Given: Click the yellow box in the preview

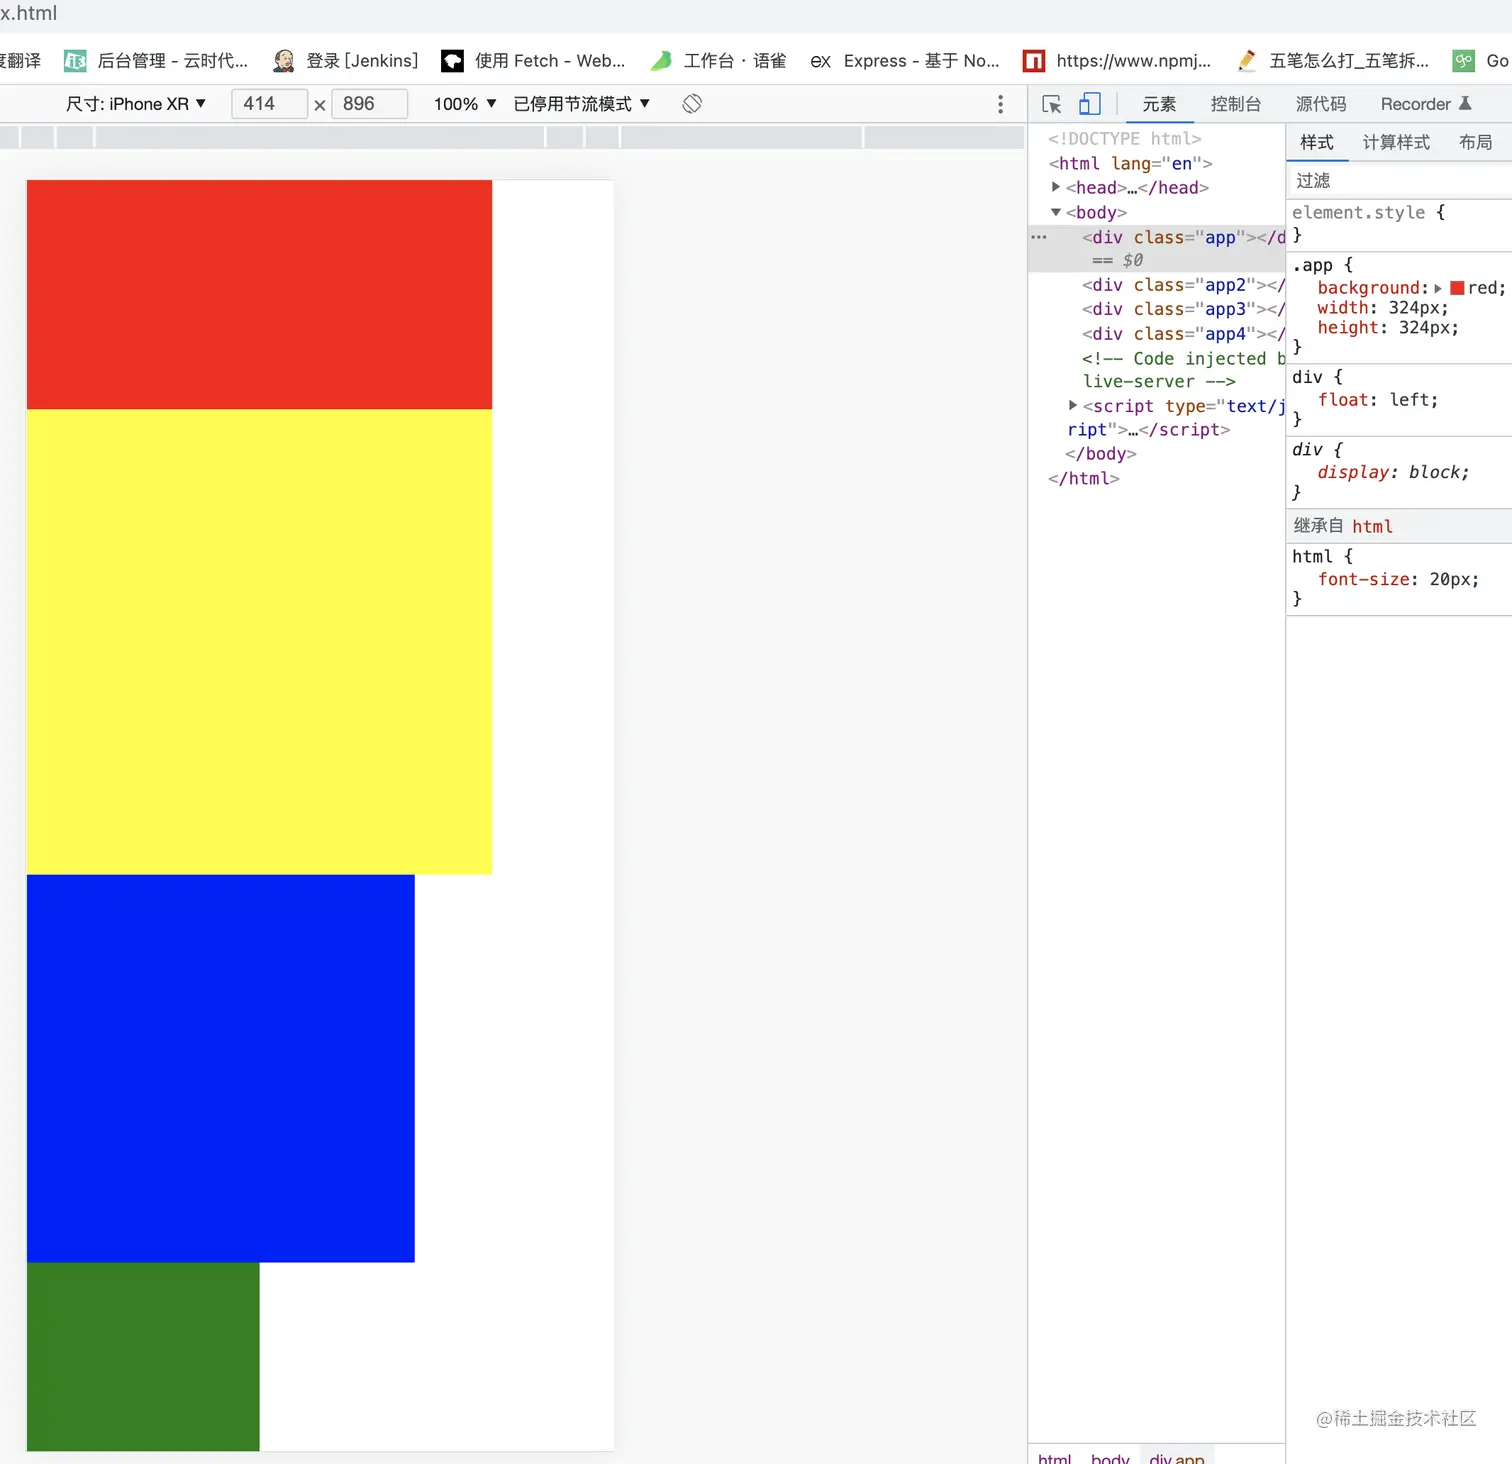Looking at the screenshot, I should pos(259,642).
